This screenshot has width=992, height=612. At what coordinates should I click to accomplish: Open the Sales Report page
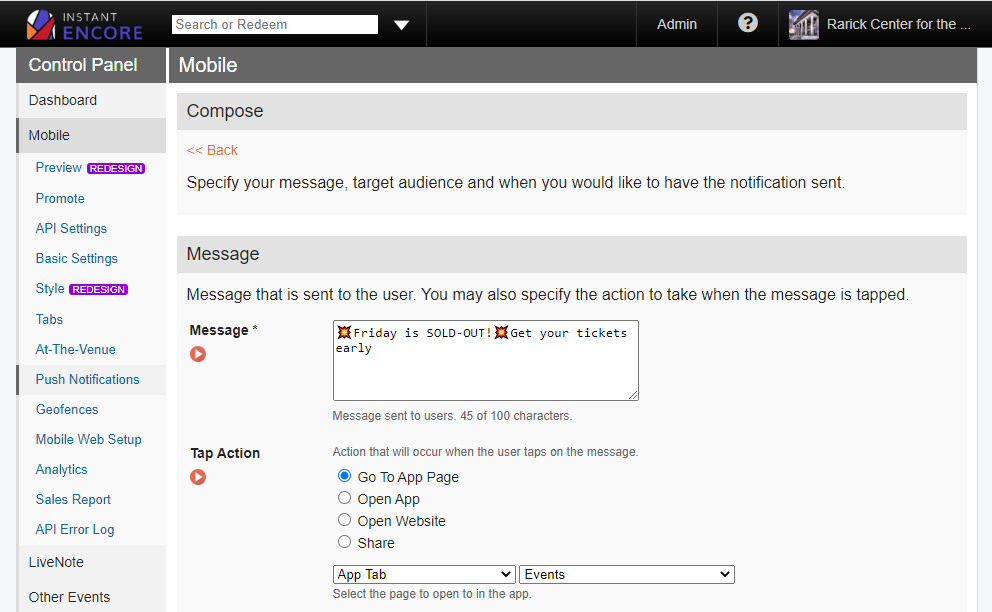72,499
